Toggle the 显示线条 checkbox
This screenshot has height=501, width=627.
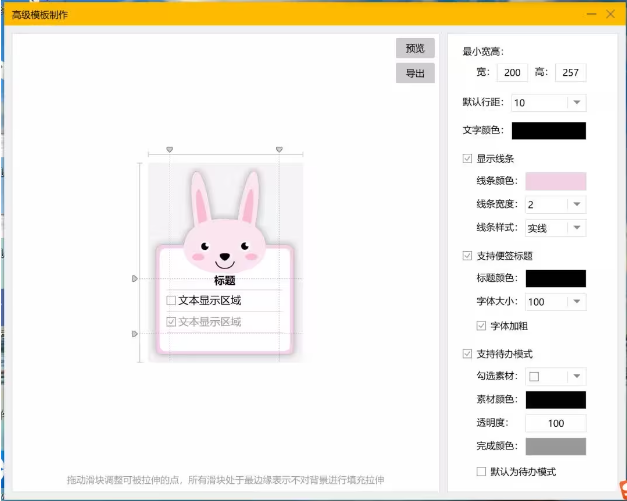468,159
